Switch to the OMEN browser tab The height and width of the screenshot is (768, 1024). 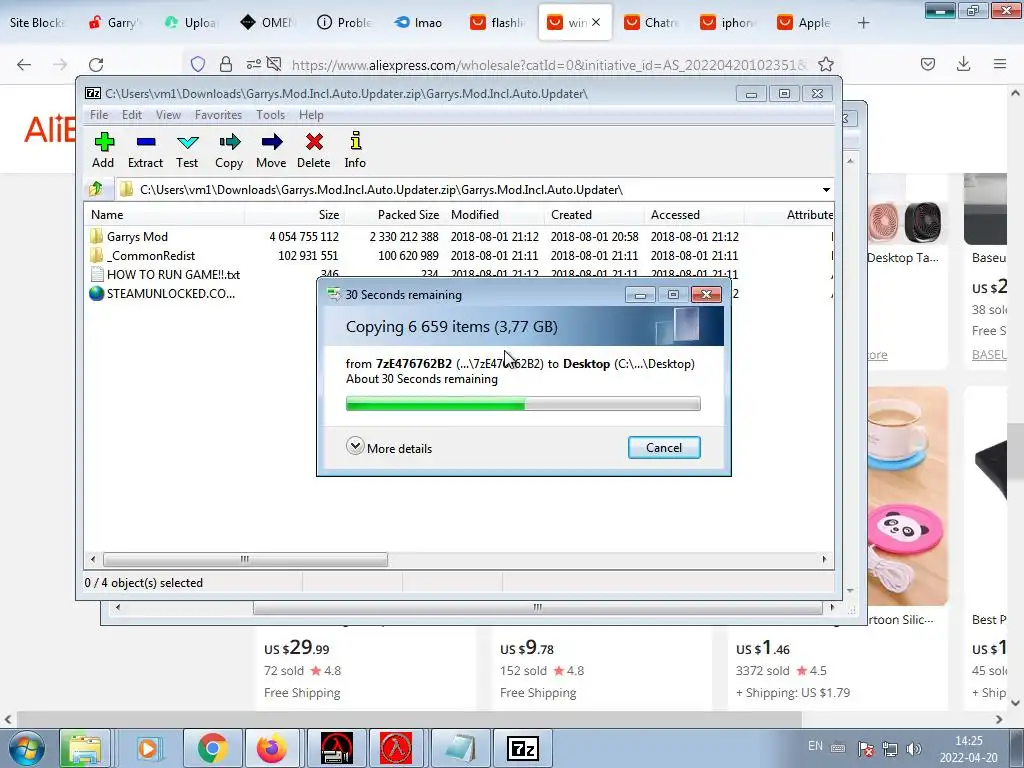pyautogui.click(x=268, y=23)
